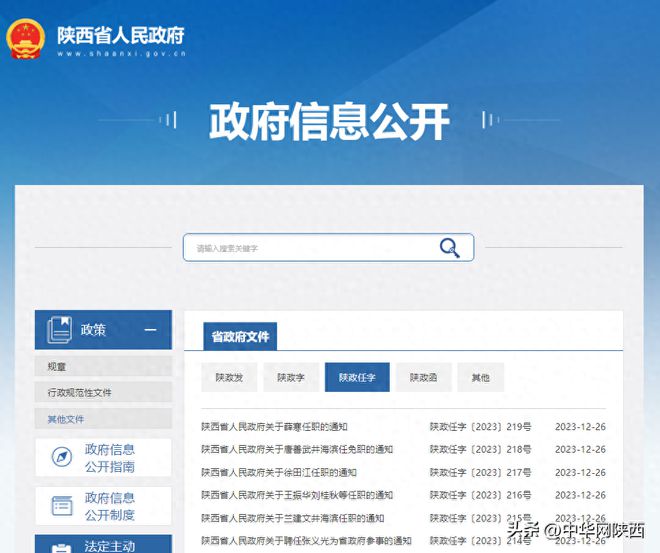Select 其他文件 in the sidebar
Viewport: 660px width, 553px height.
tap(66, 419)
